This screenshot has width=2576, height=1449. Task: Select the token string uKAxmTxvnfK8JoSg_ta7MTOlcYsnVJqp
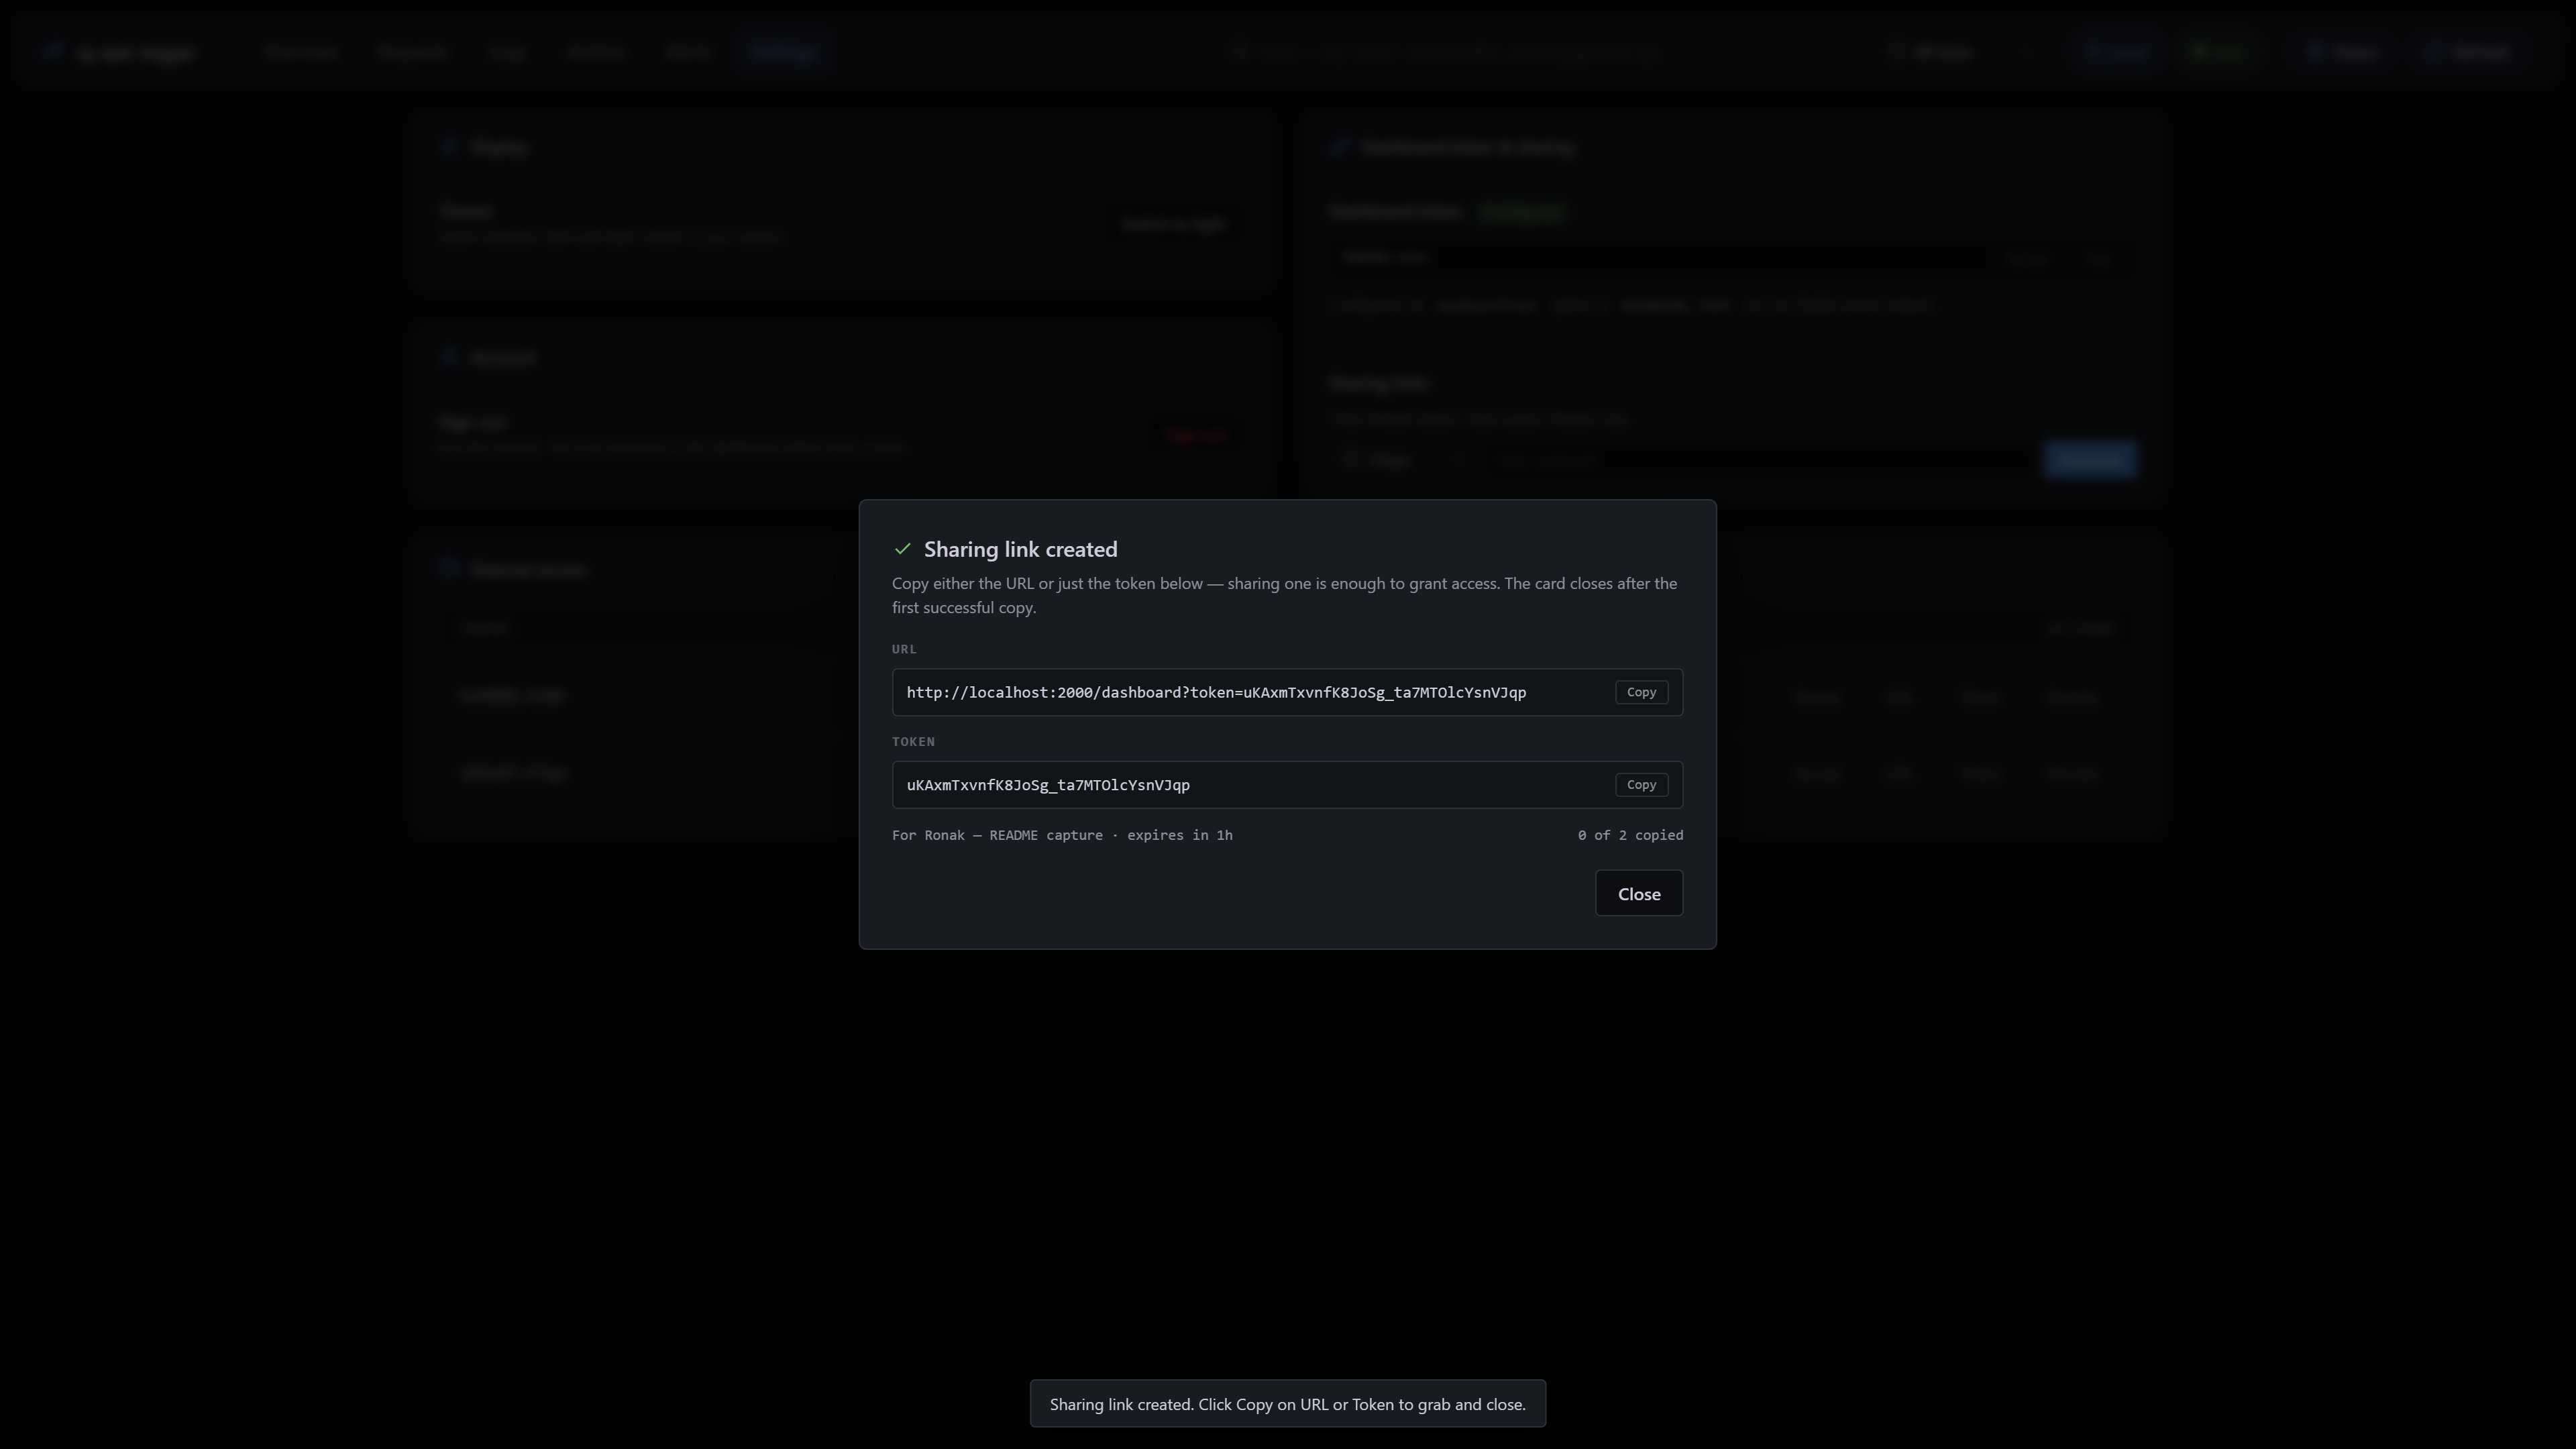pos(1048,785)
